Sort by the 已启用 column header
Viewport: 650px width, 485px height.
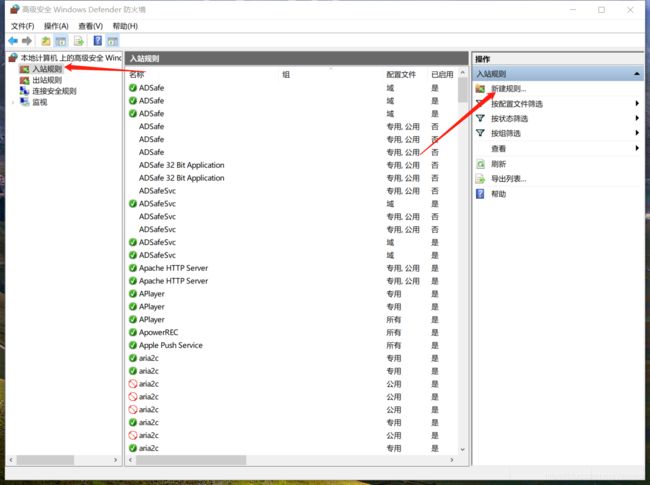(442, 75)
